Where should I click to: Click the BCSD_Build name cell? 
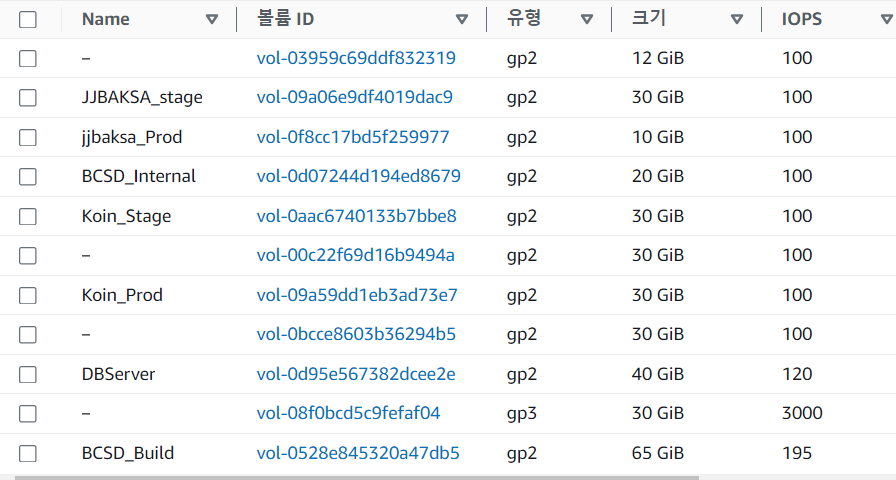click(x=128, y=453)
